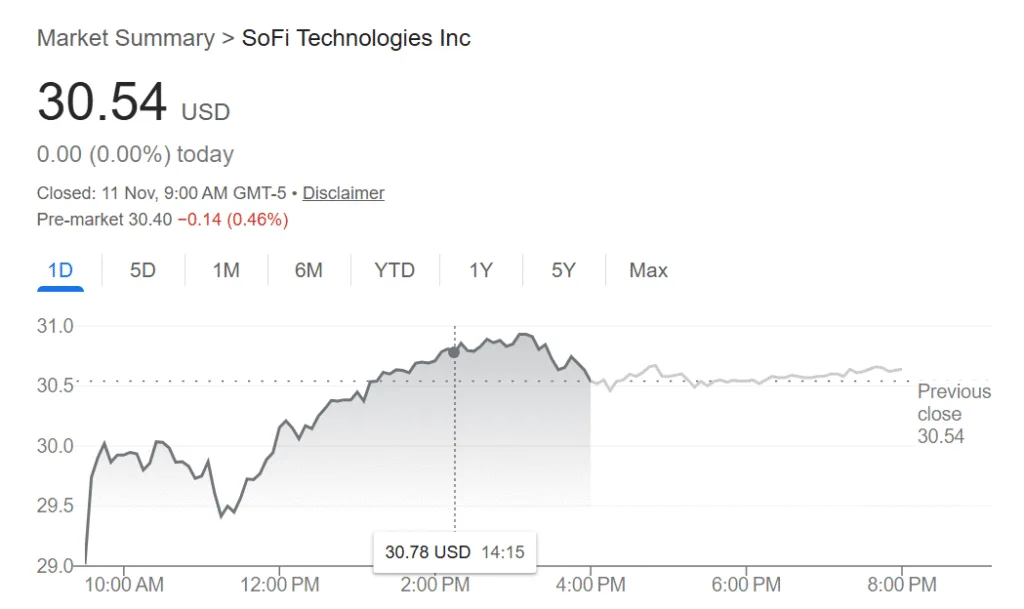Open the 5Y historical view

(x=561, y=270)
